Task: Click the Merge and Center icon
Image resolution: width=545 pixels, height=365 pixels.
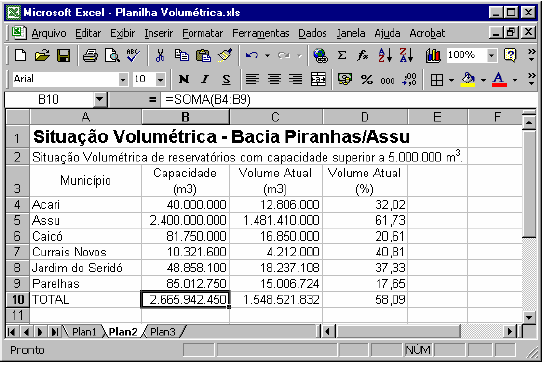Action: 318,79
